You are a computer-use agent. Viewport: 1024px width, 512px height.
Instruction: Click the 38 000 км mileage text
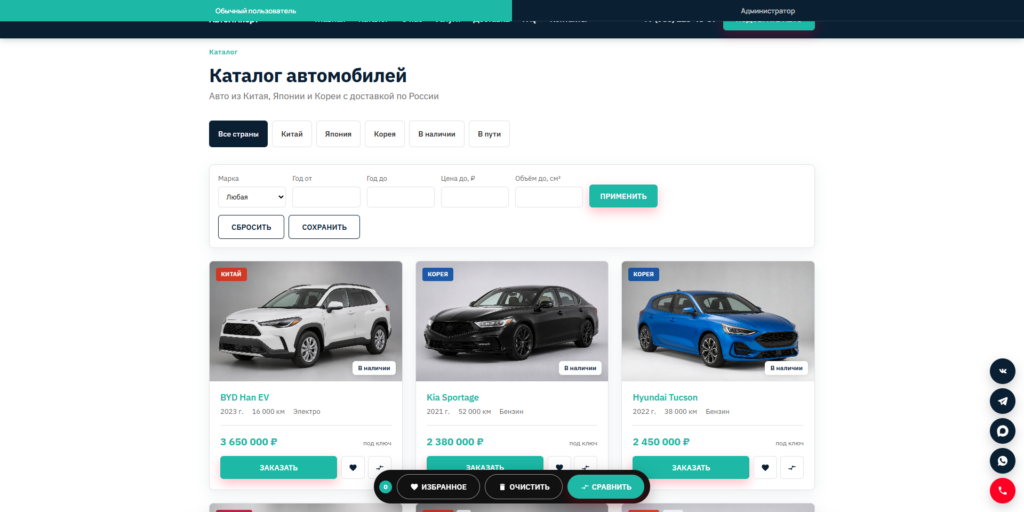680,412
